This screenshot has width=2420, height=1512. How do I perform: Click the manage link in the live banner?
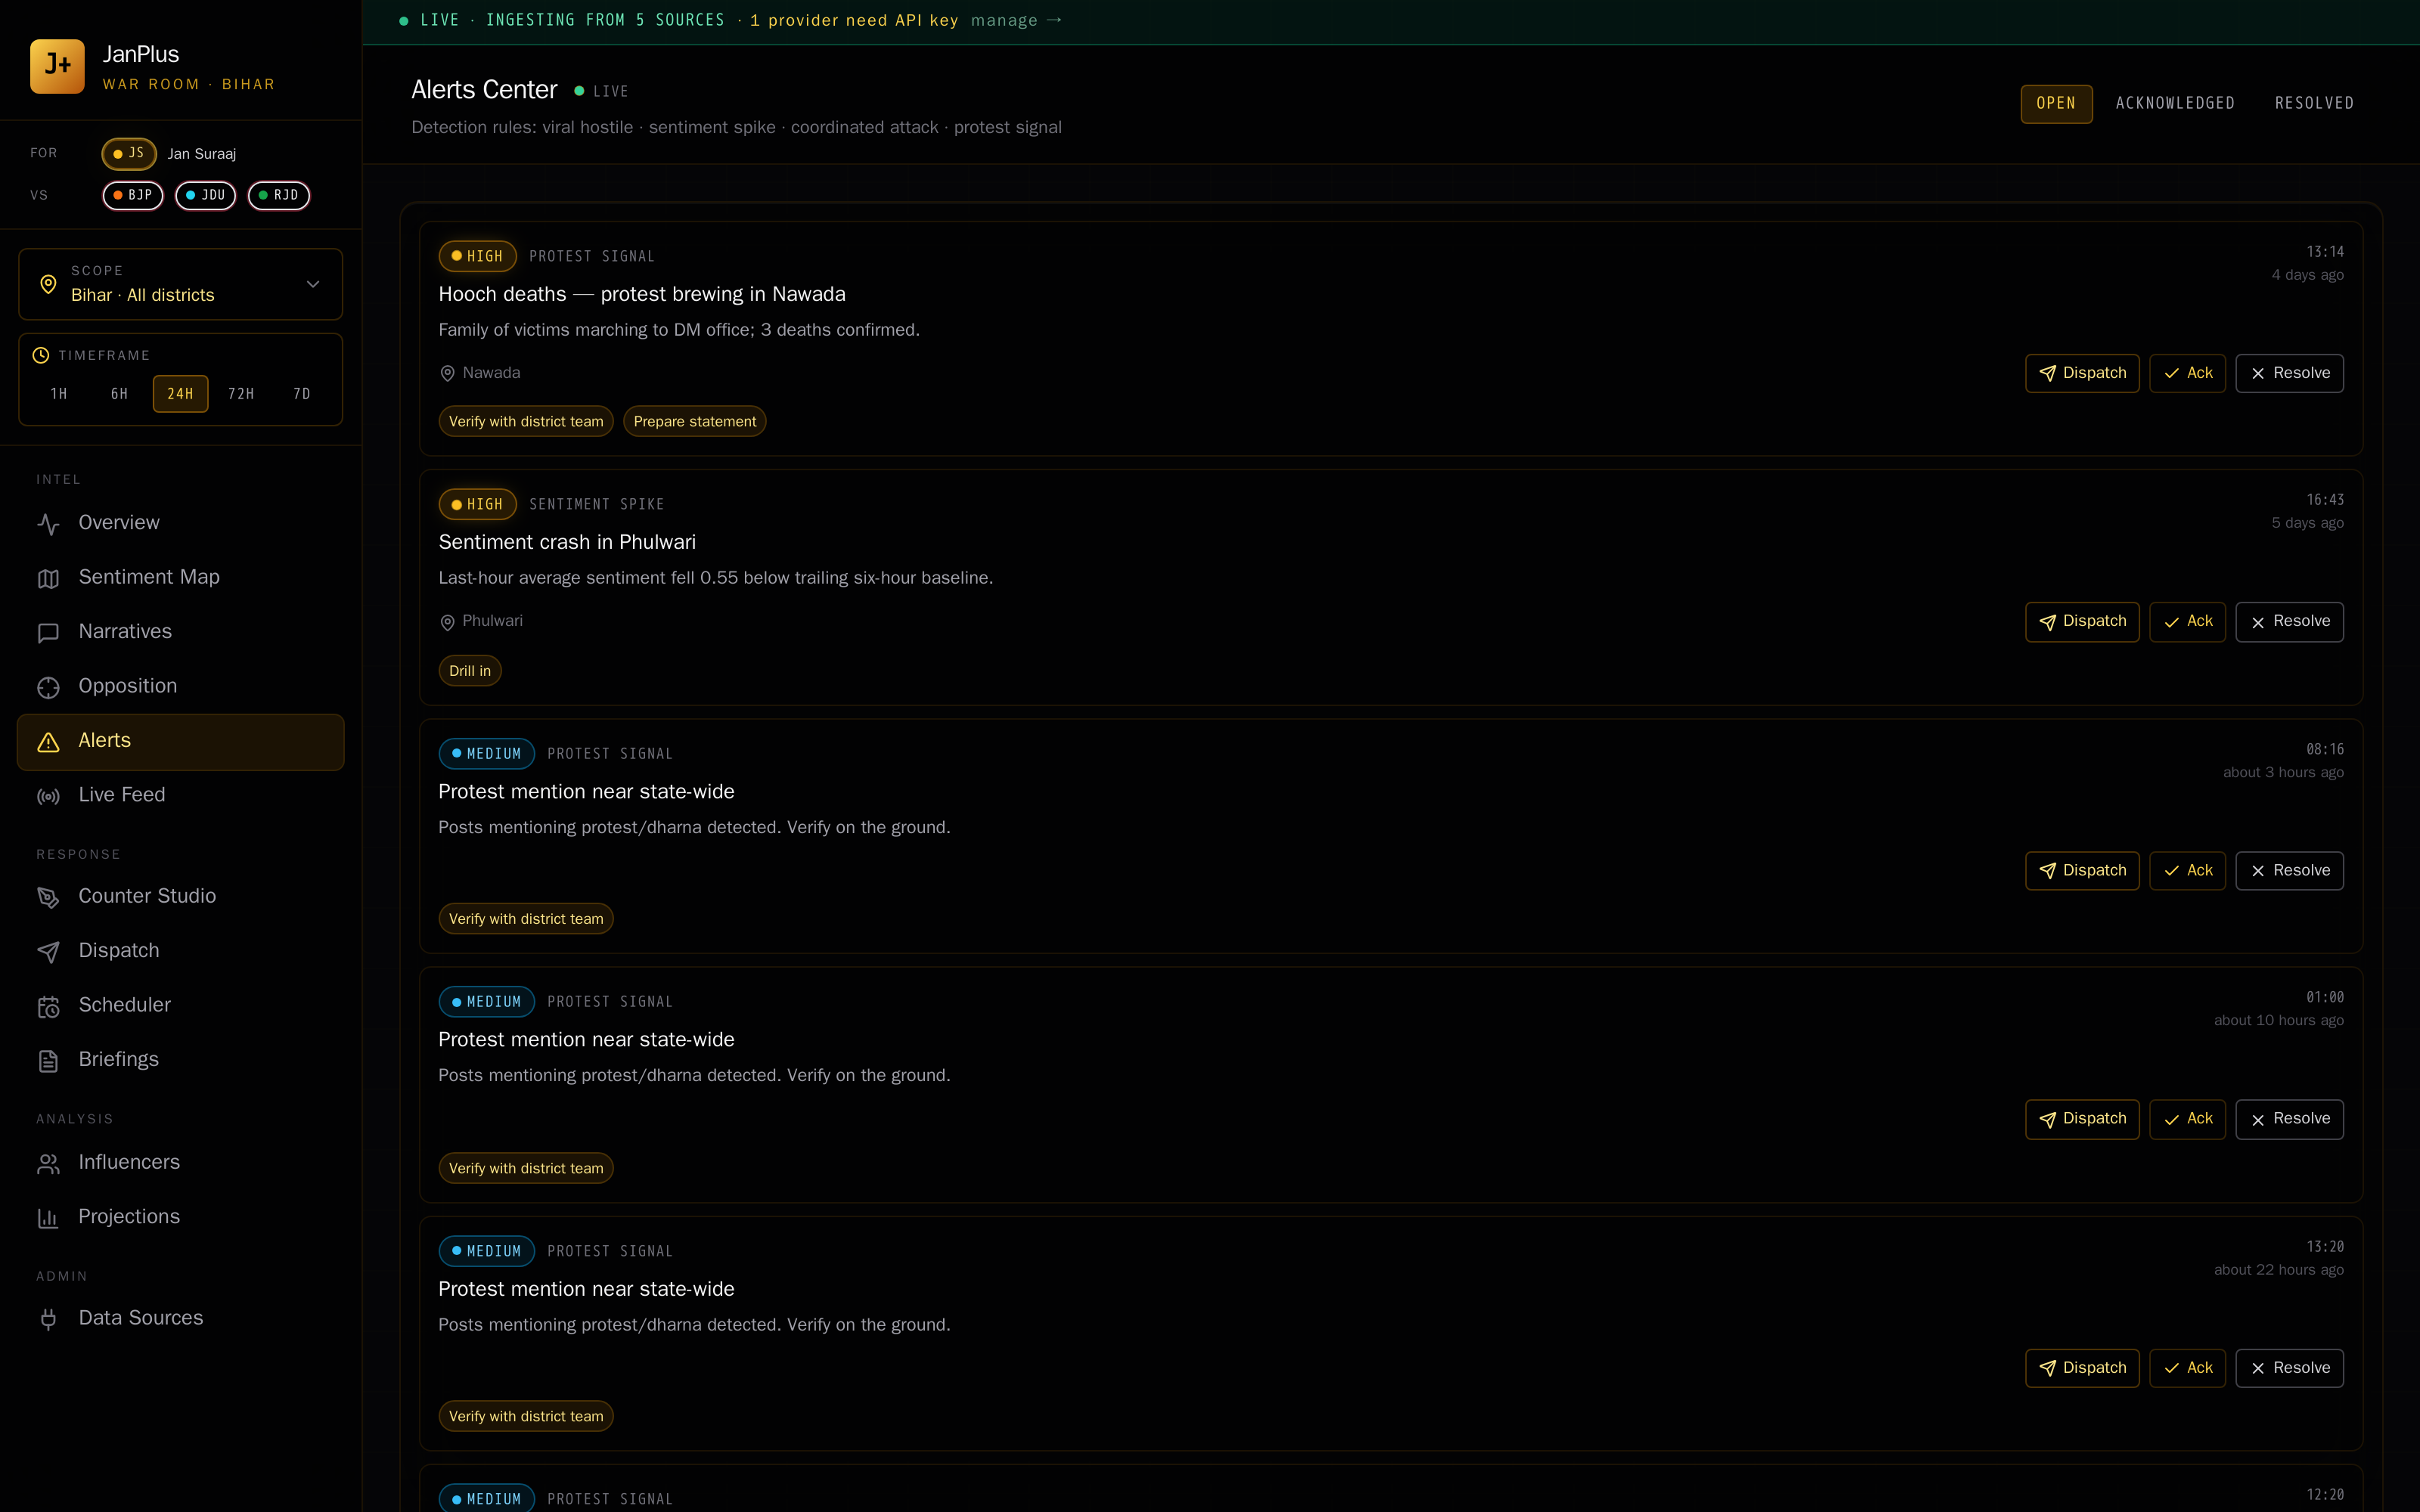coord(1016,20)
